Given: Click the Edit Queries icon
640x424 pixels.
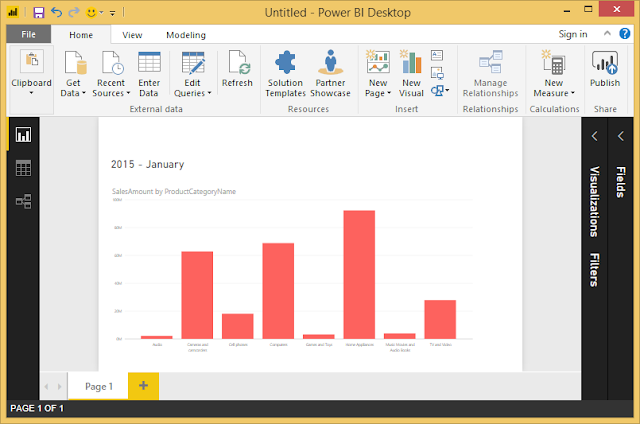Looking at the screenshot, I should tap(193, 62).
